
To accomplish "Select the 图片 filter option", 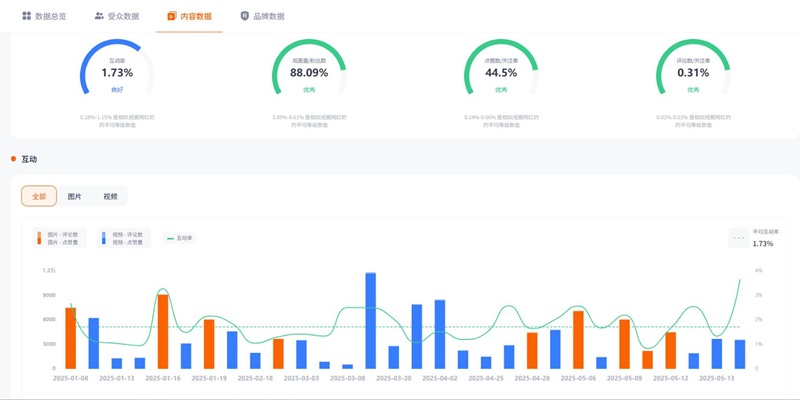I will (75, 196).
